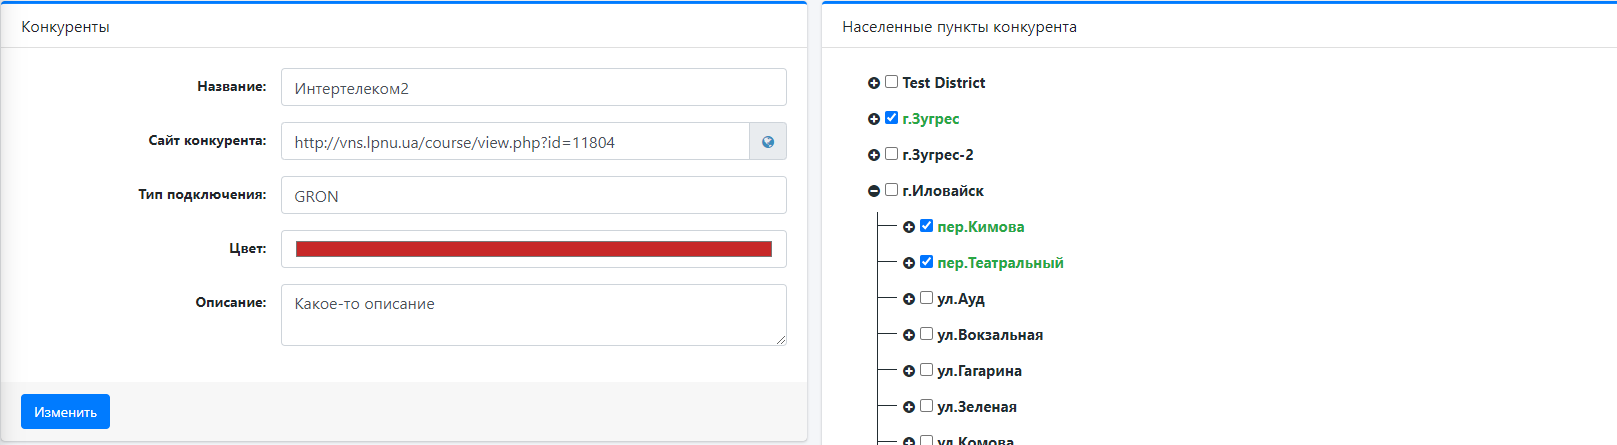
Task: Expand the Test District tree node
Action: [x=874, y=83]
